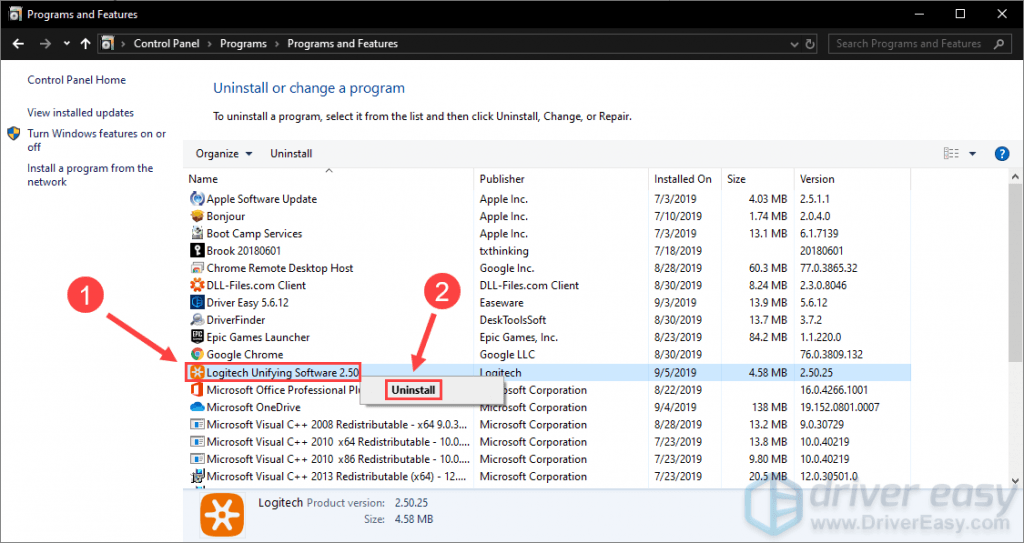1024x543 pixels.
Task: Open the recent locations dropdown arrow
Action: (67, 44)
